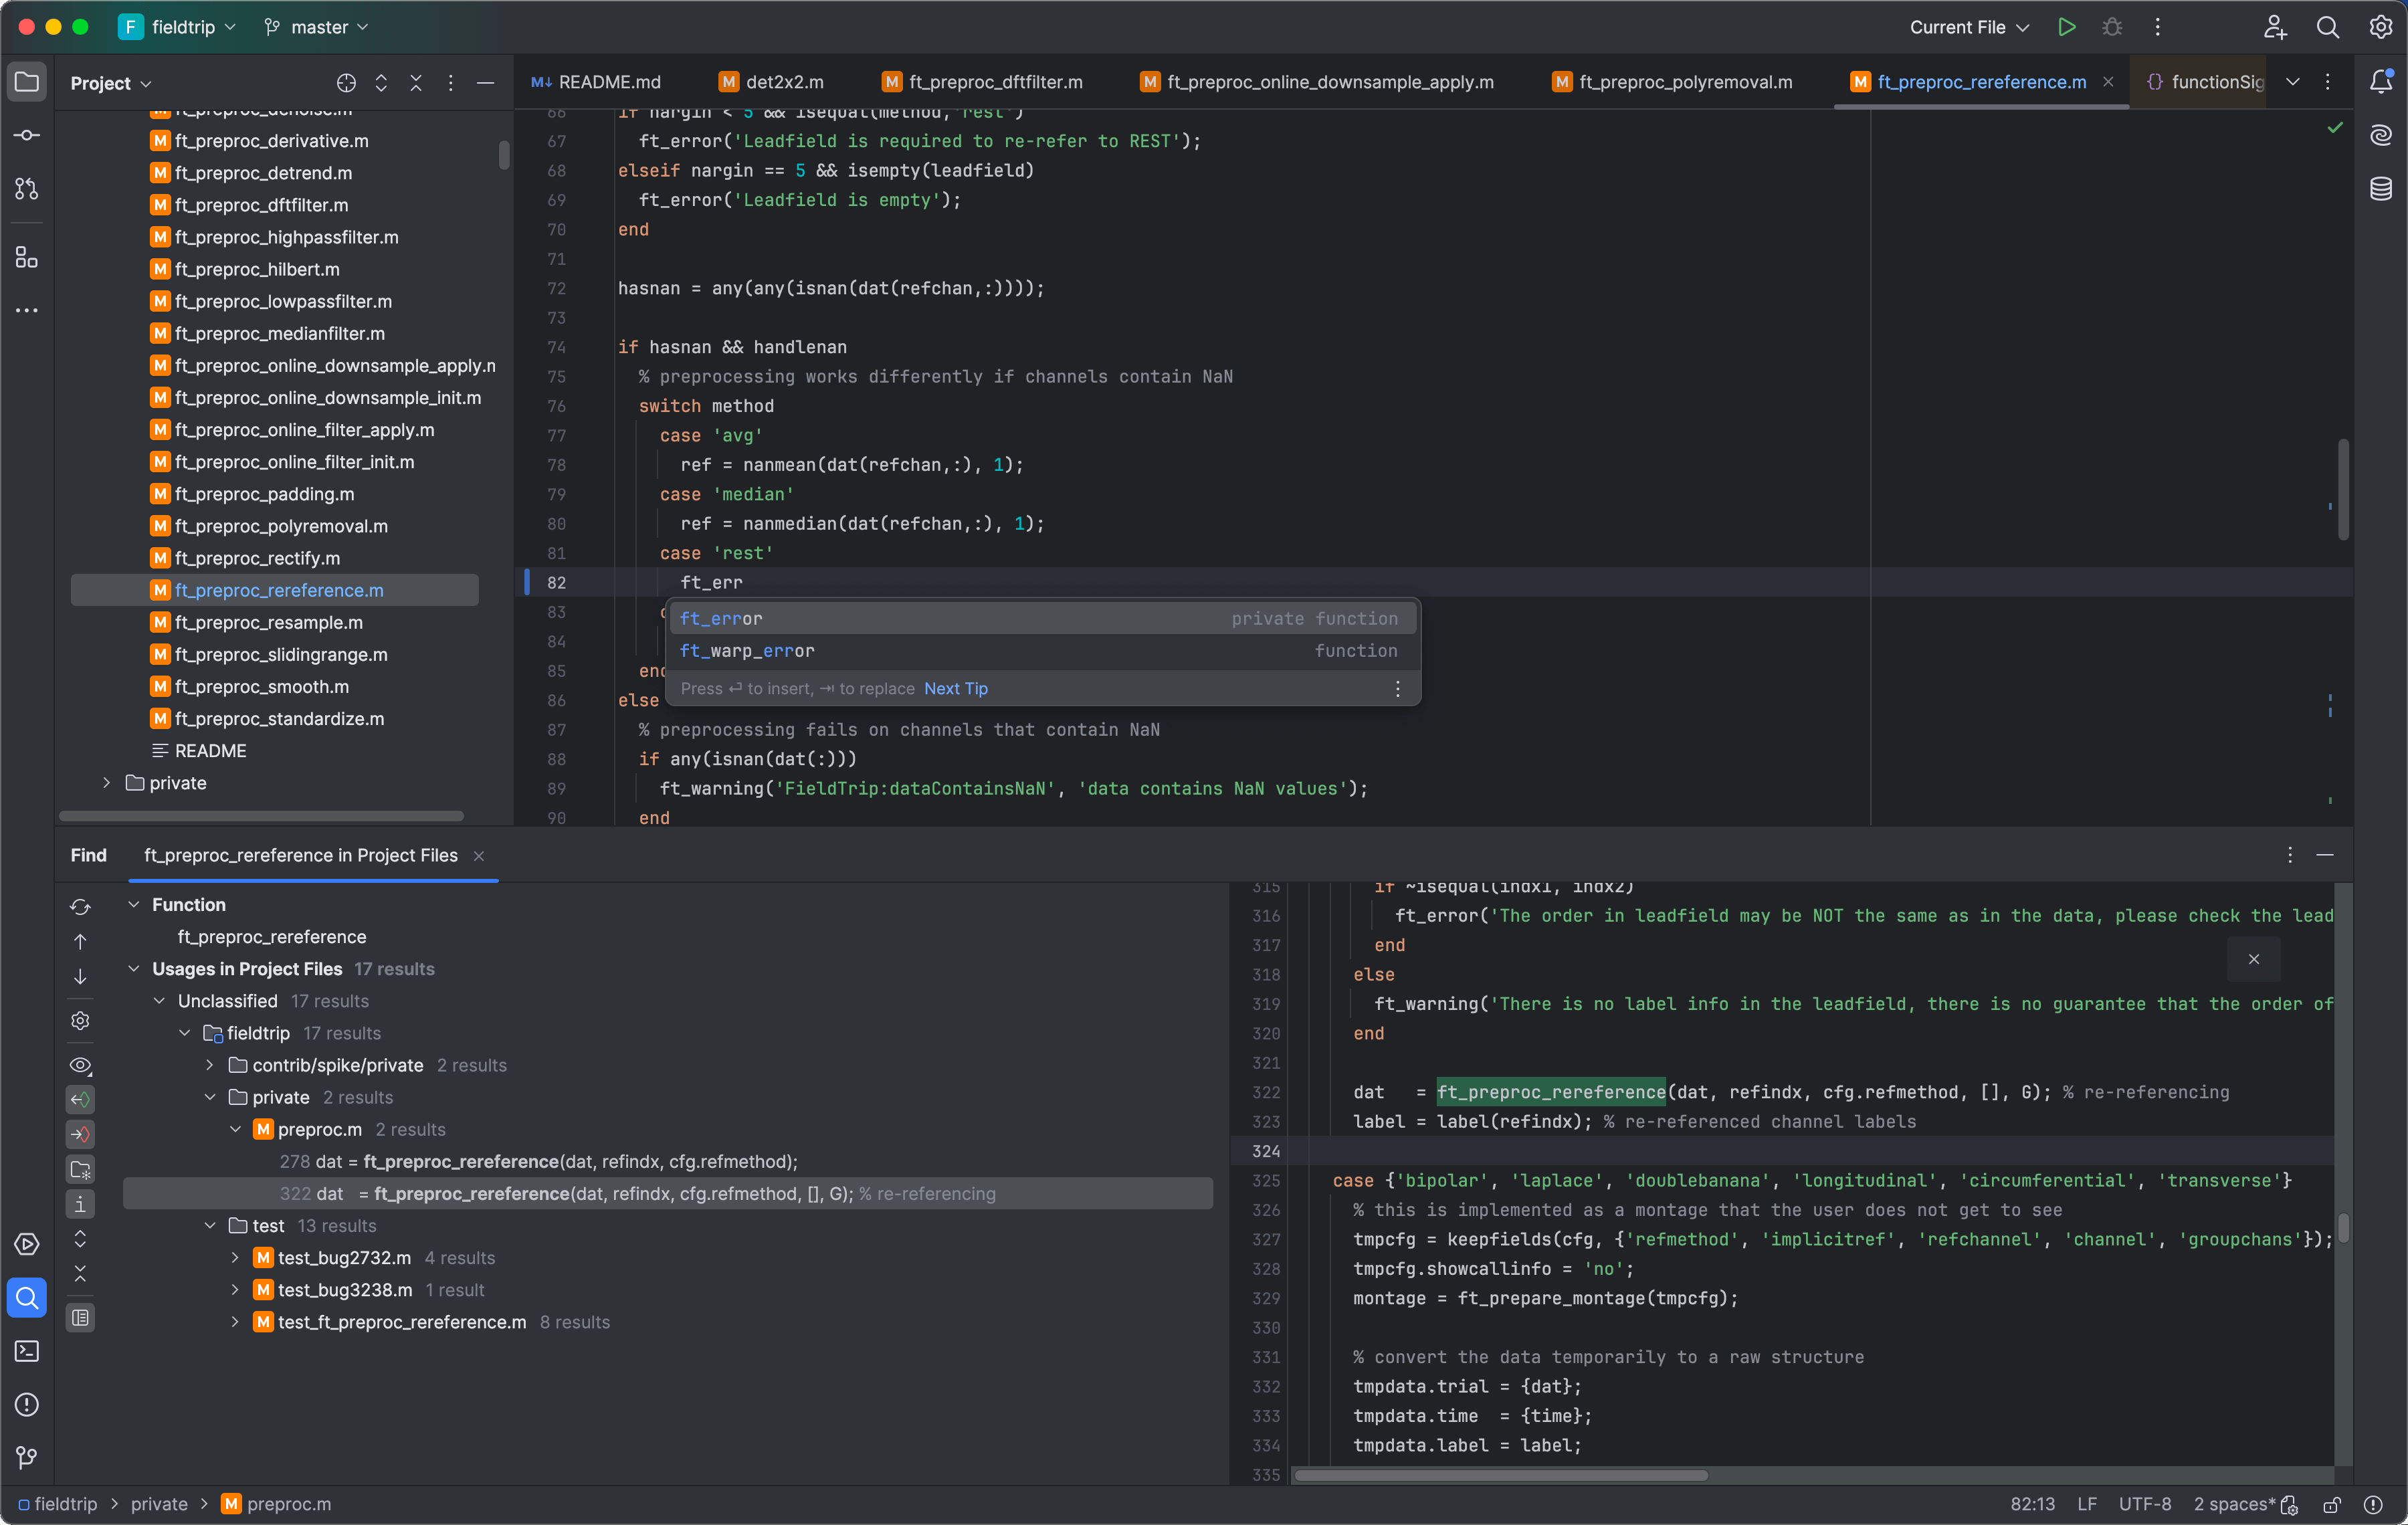Run the current file
The width and height of the screenshot is (2408, 1525).
[2066, 27]
